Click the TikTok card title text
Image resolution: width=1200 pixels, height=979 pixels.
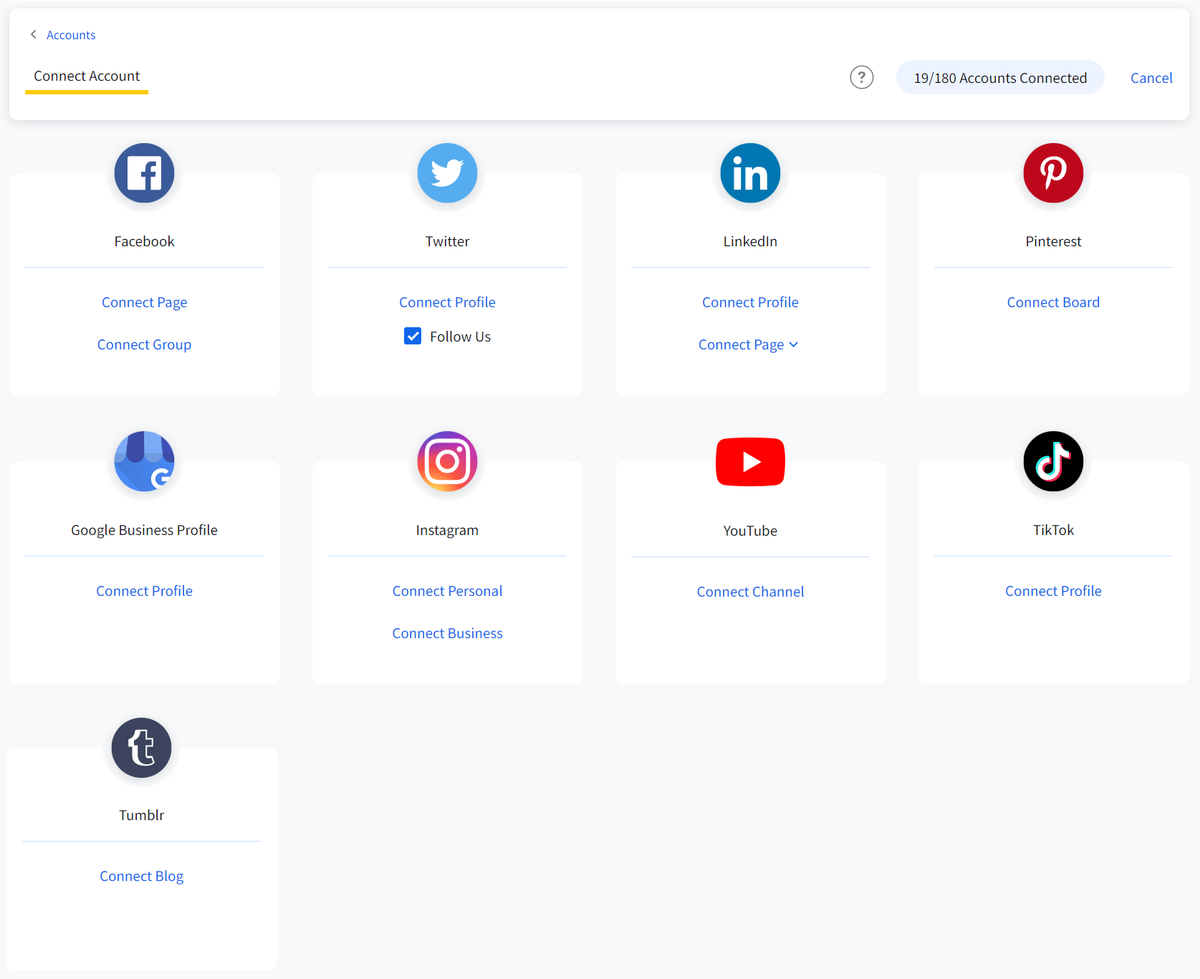coord(1053,530)
